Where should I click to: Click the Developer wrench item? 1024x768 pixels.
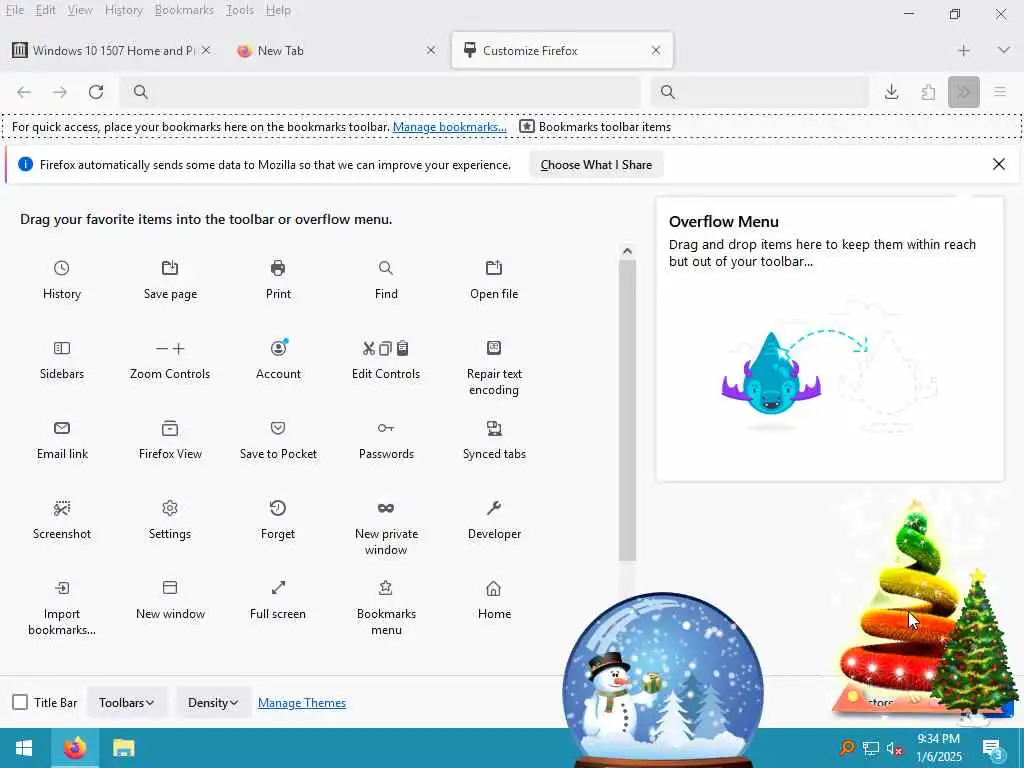click(x=494, y=520)
